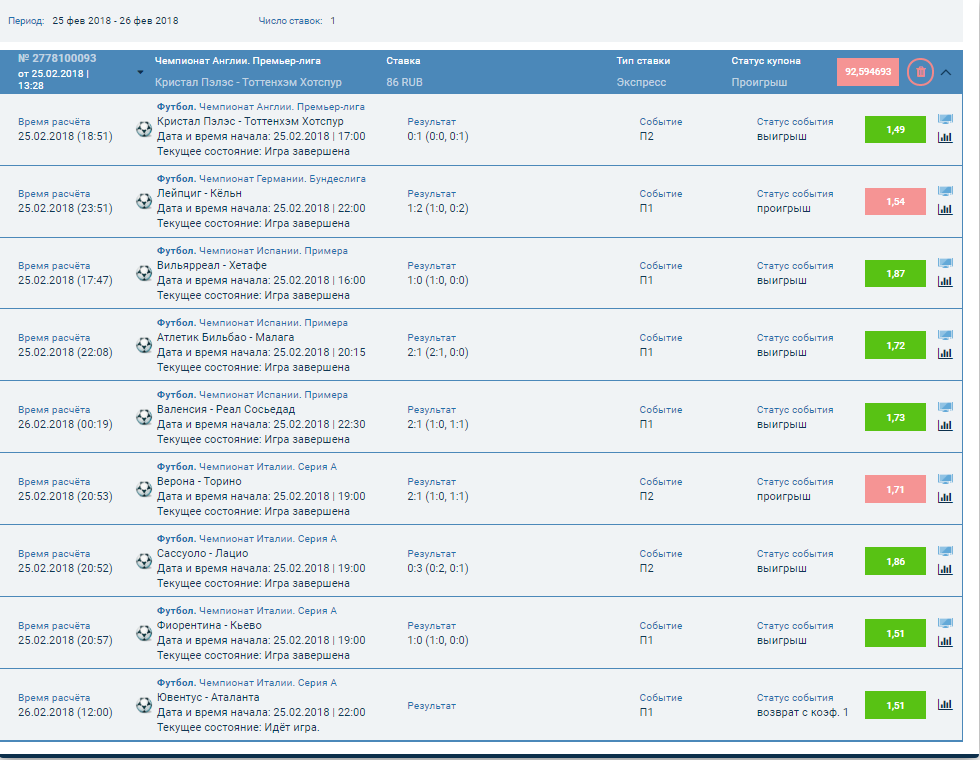Open dropdown arrow next to coupon date

click(140, 72)
